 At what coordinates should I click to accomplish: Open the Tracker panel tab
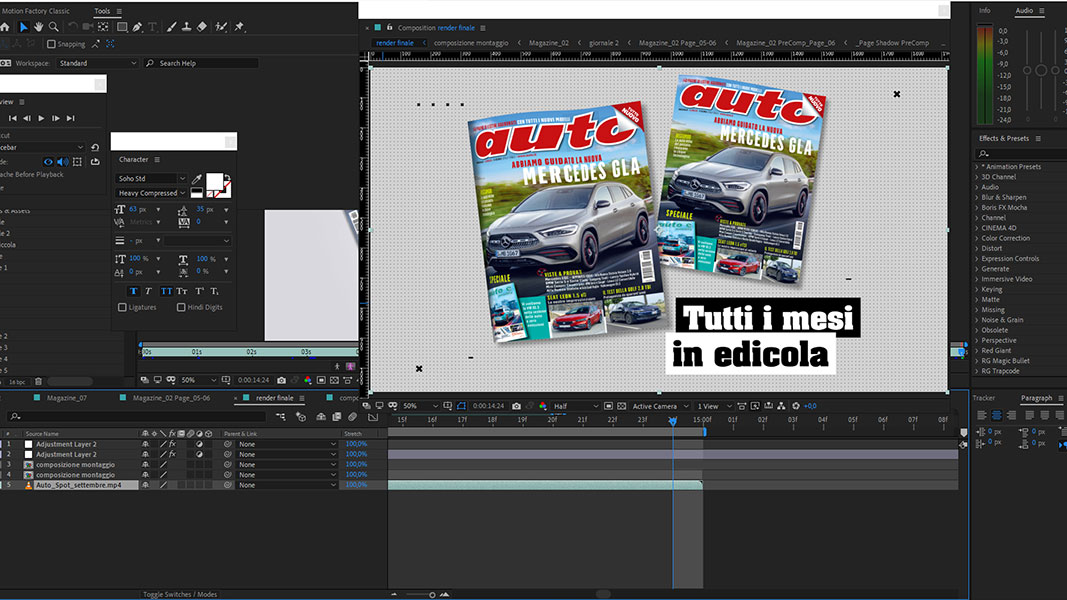point(983,398)
